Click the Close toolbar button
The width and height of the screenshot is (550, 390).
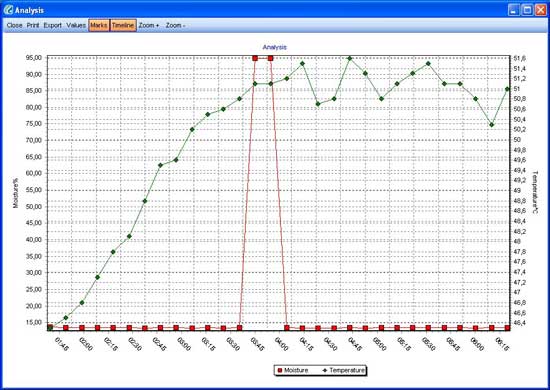(x=14, y=25)
